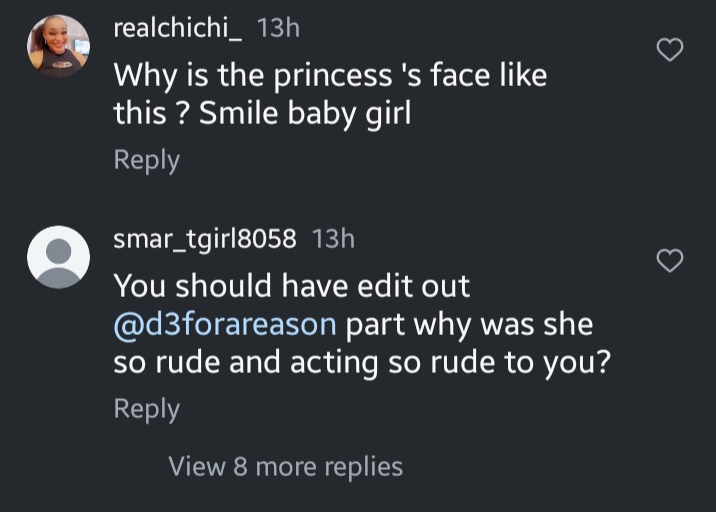Select the "this ? Smile baby girl" line
The image size is (716, 512).
point(262,114)
